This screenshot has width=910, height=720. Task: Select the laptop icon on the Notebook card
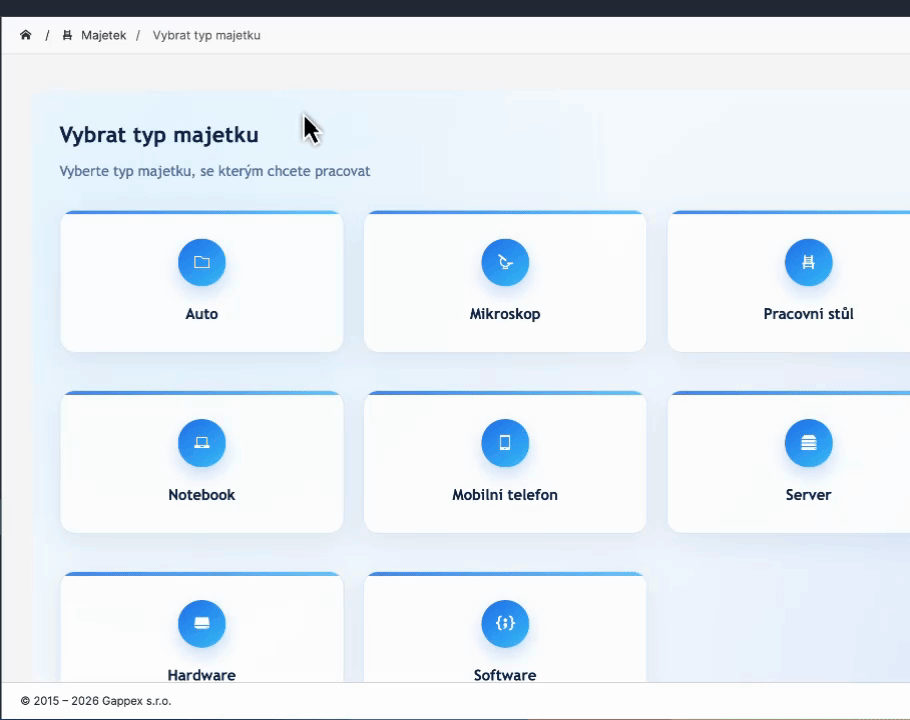[202, 443]
